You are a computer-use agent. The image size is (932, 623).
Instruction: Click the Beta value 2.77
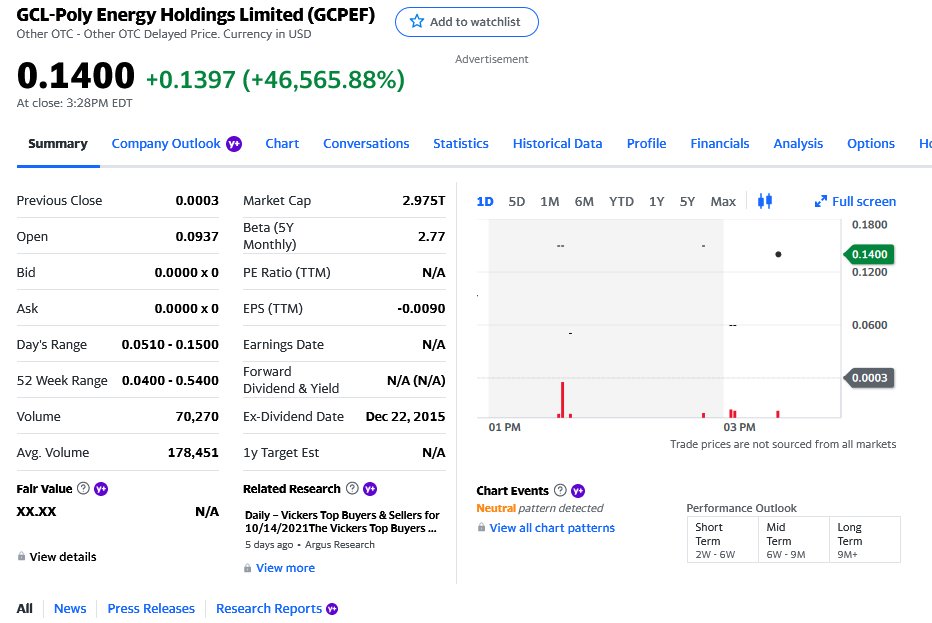point(432,237)
